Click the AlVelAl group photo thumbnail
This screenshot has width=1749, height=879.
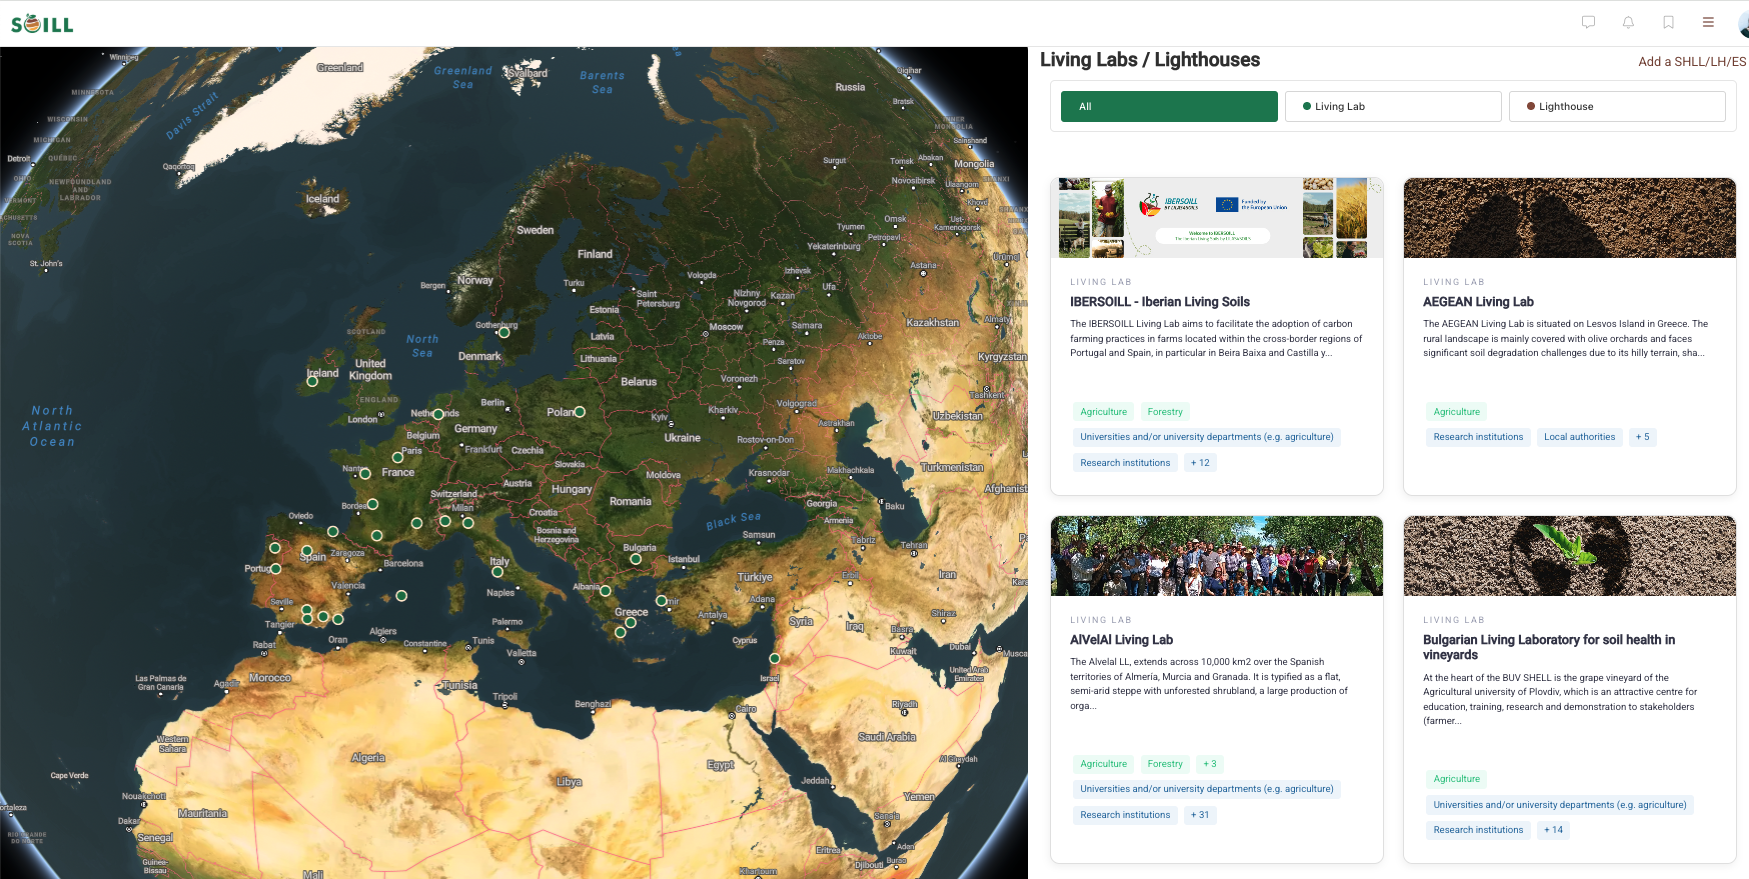[x=1216, y=556]
